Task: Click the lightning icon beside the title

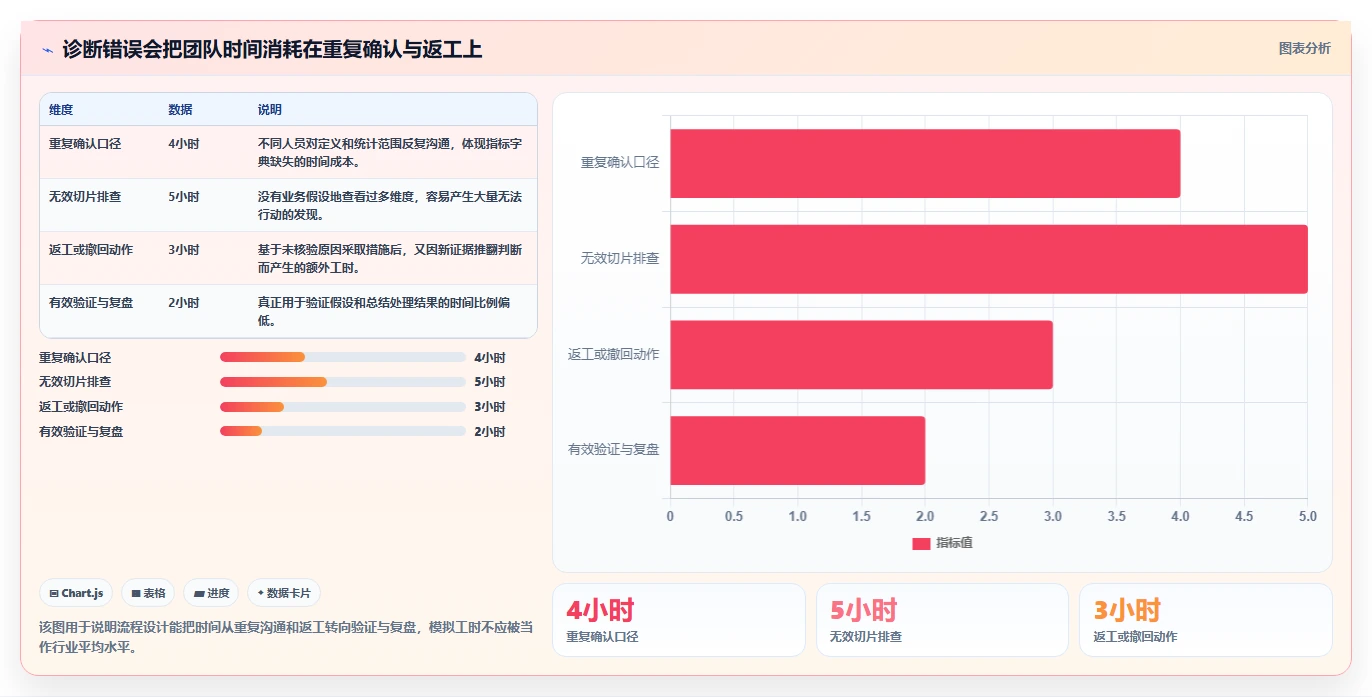Action: click(47, 50)
